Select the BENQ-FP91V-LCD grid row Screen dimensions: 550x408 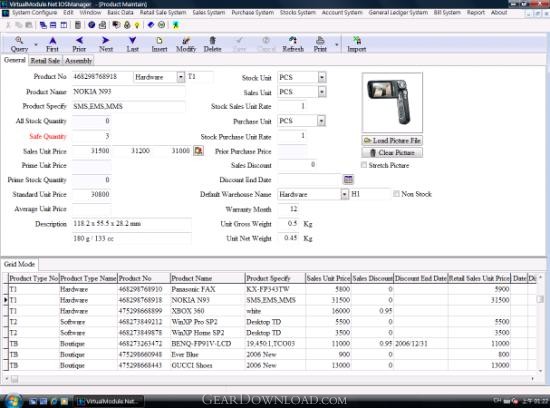[x=268, y=343]
